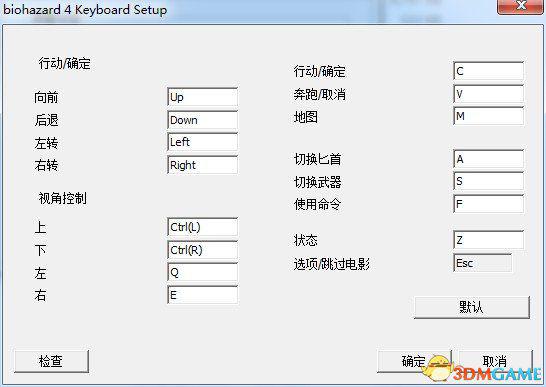Viewport: 546px width, 387px height.
Task: Click the 地图 label
Action: click(305, 117)
